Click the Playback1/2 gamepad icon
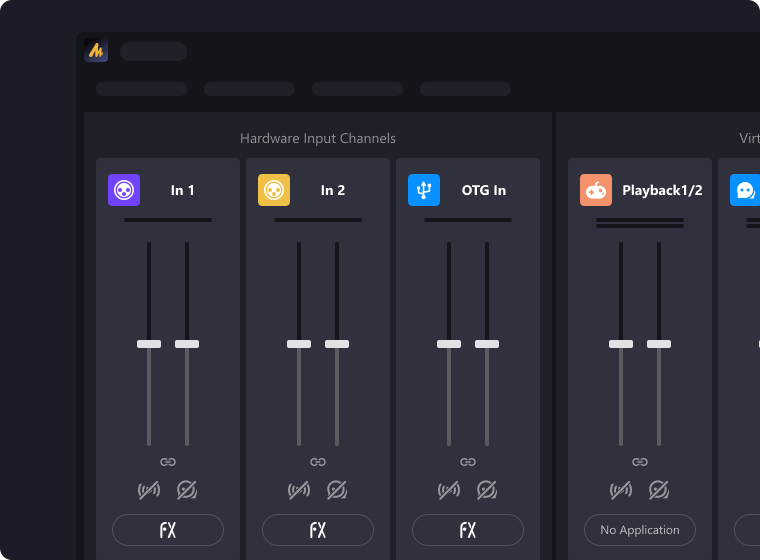 [x=596, y=190]
